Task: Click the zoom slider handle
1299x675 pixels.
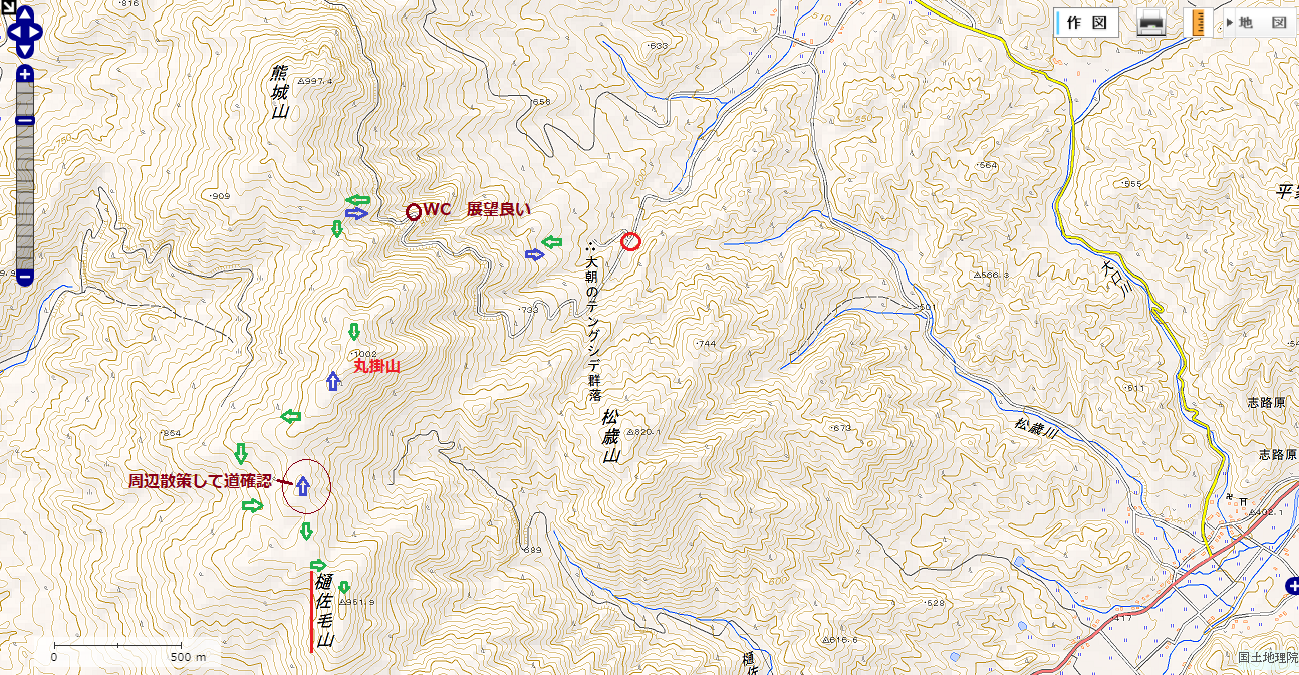Action: [25, 120]
